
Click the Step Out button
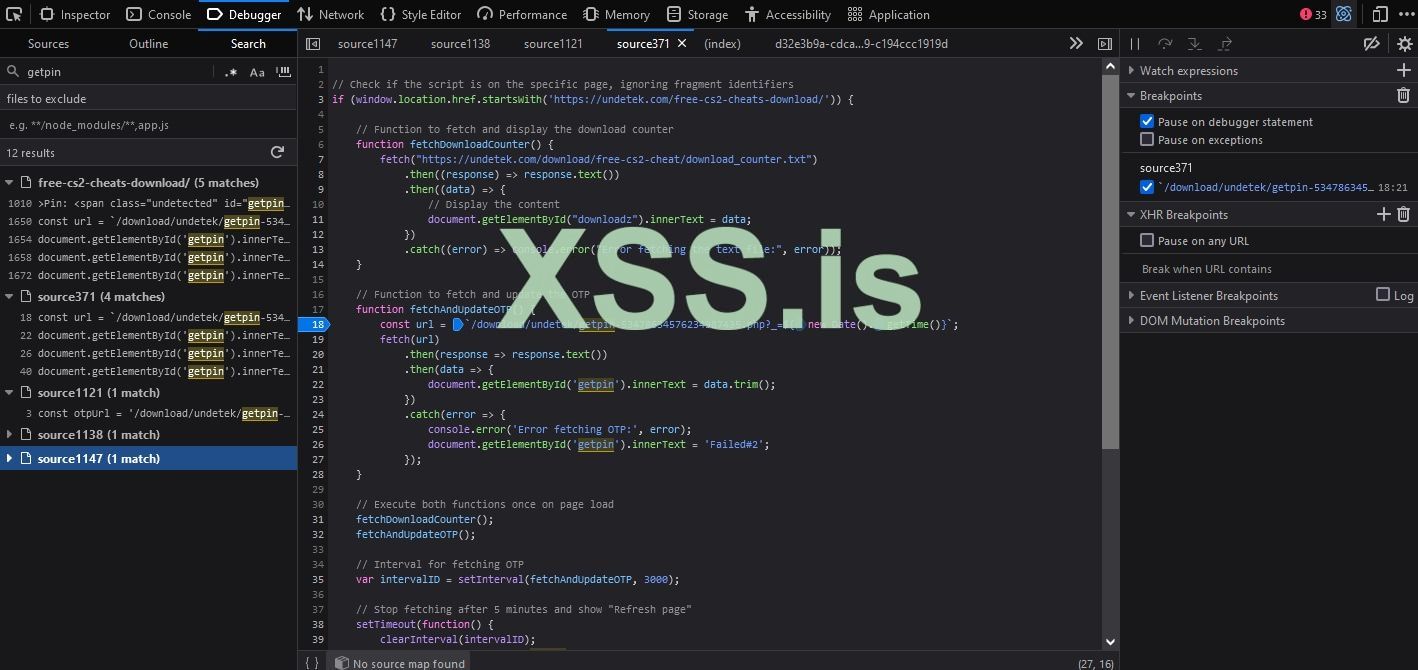point(1225,44)
